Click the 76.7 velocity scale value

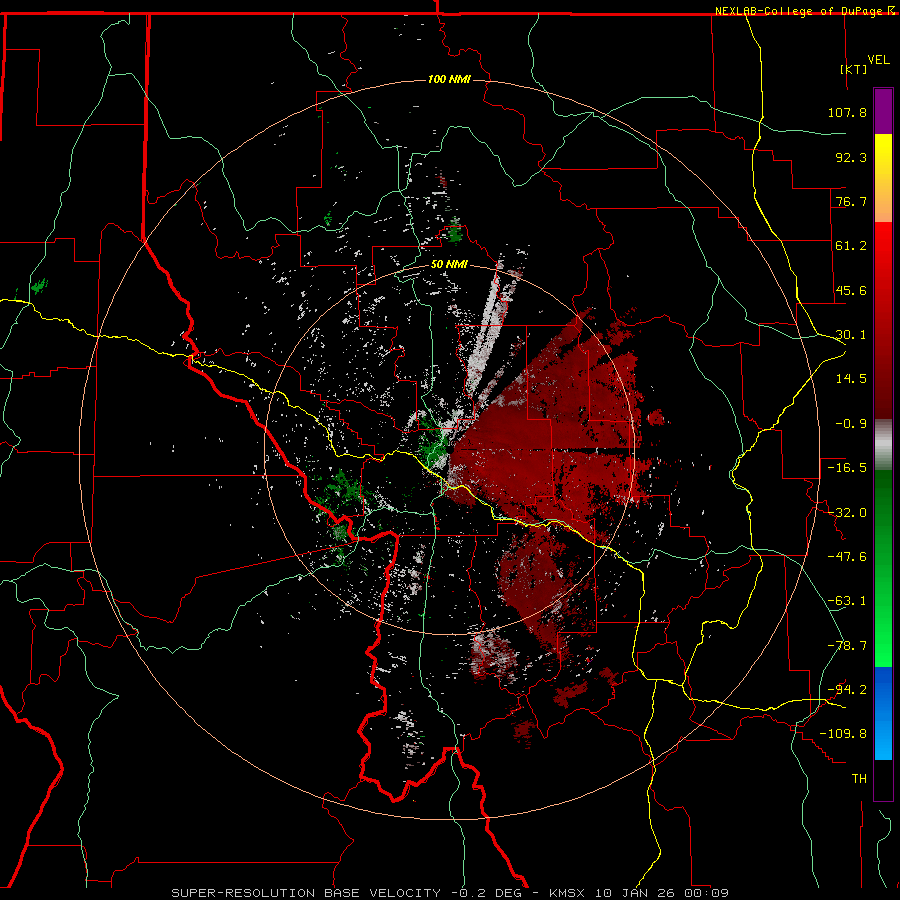851,201
